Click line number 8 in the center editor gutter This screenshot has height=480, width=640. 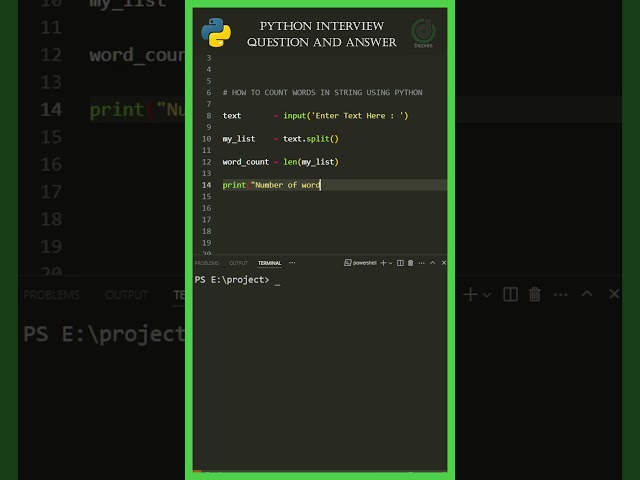pyautogui.click(x=209, y=116)
